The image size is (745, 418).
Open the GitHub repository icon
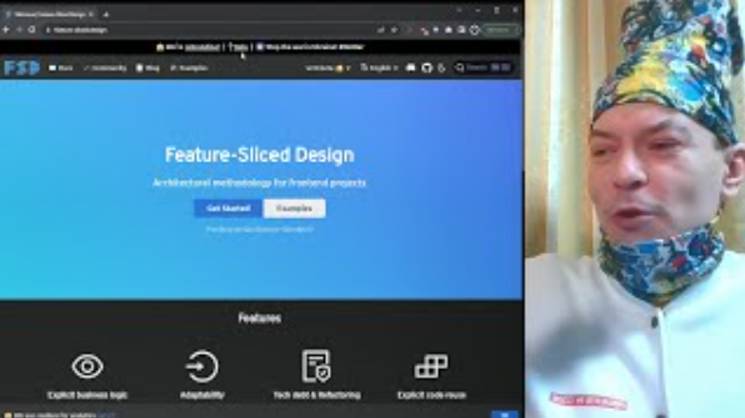click(x=427, y=67)
